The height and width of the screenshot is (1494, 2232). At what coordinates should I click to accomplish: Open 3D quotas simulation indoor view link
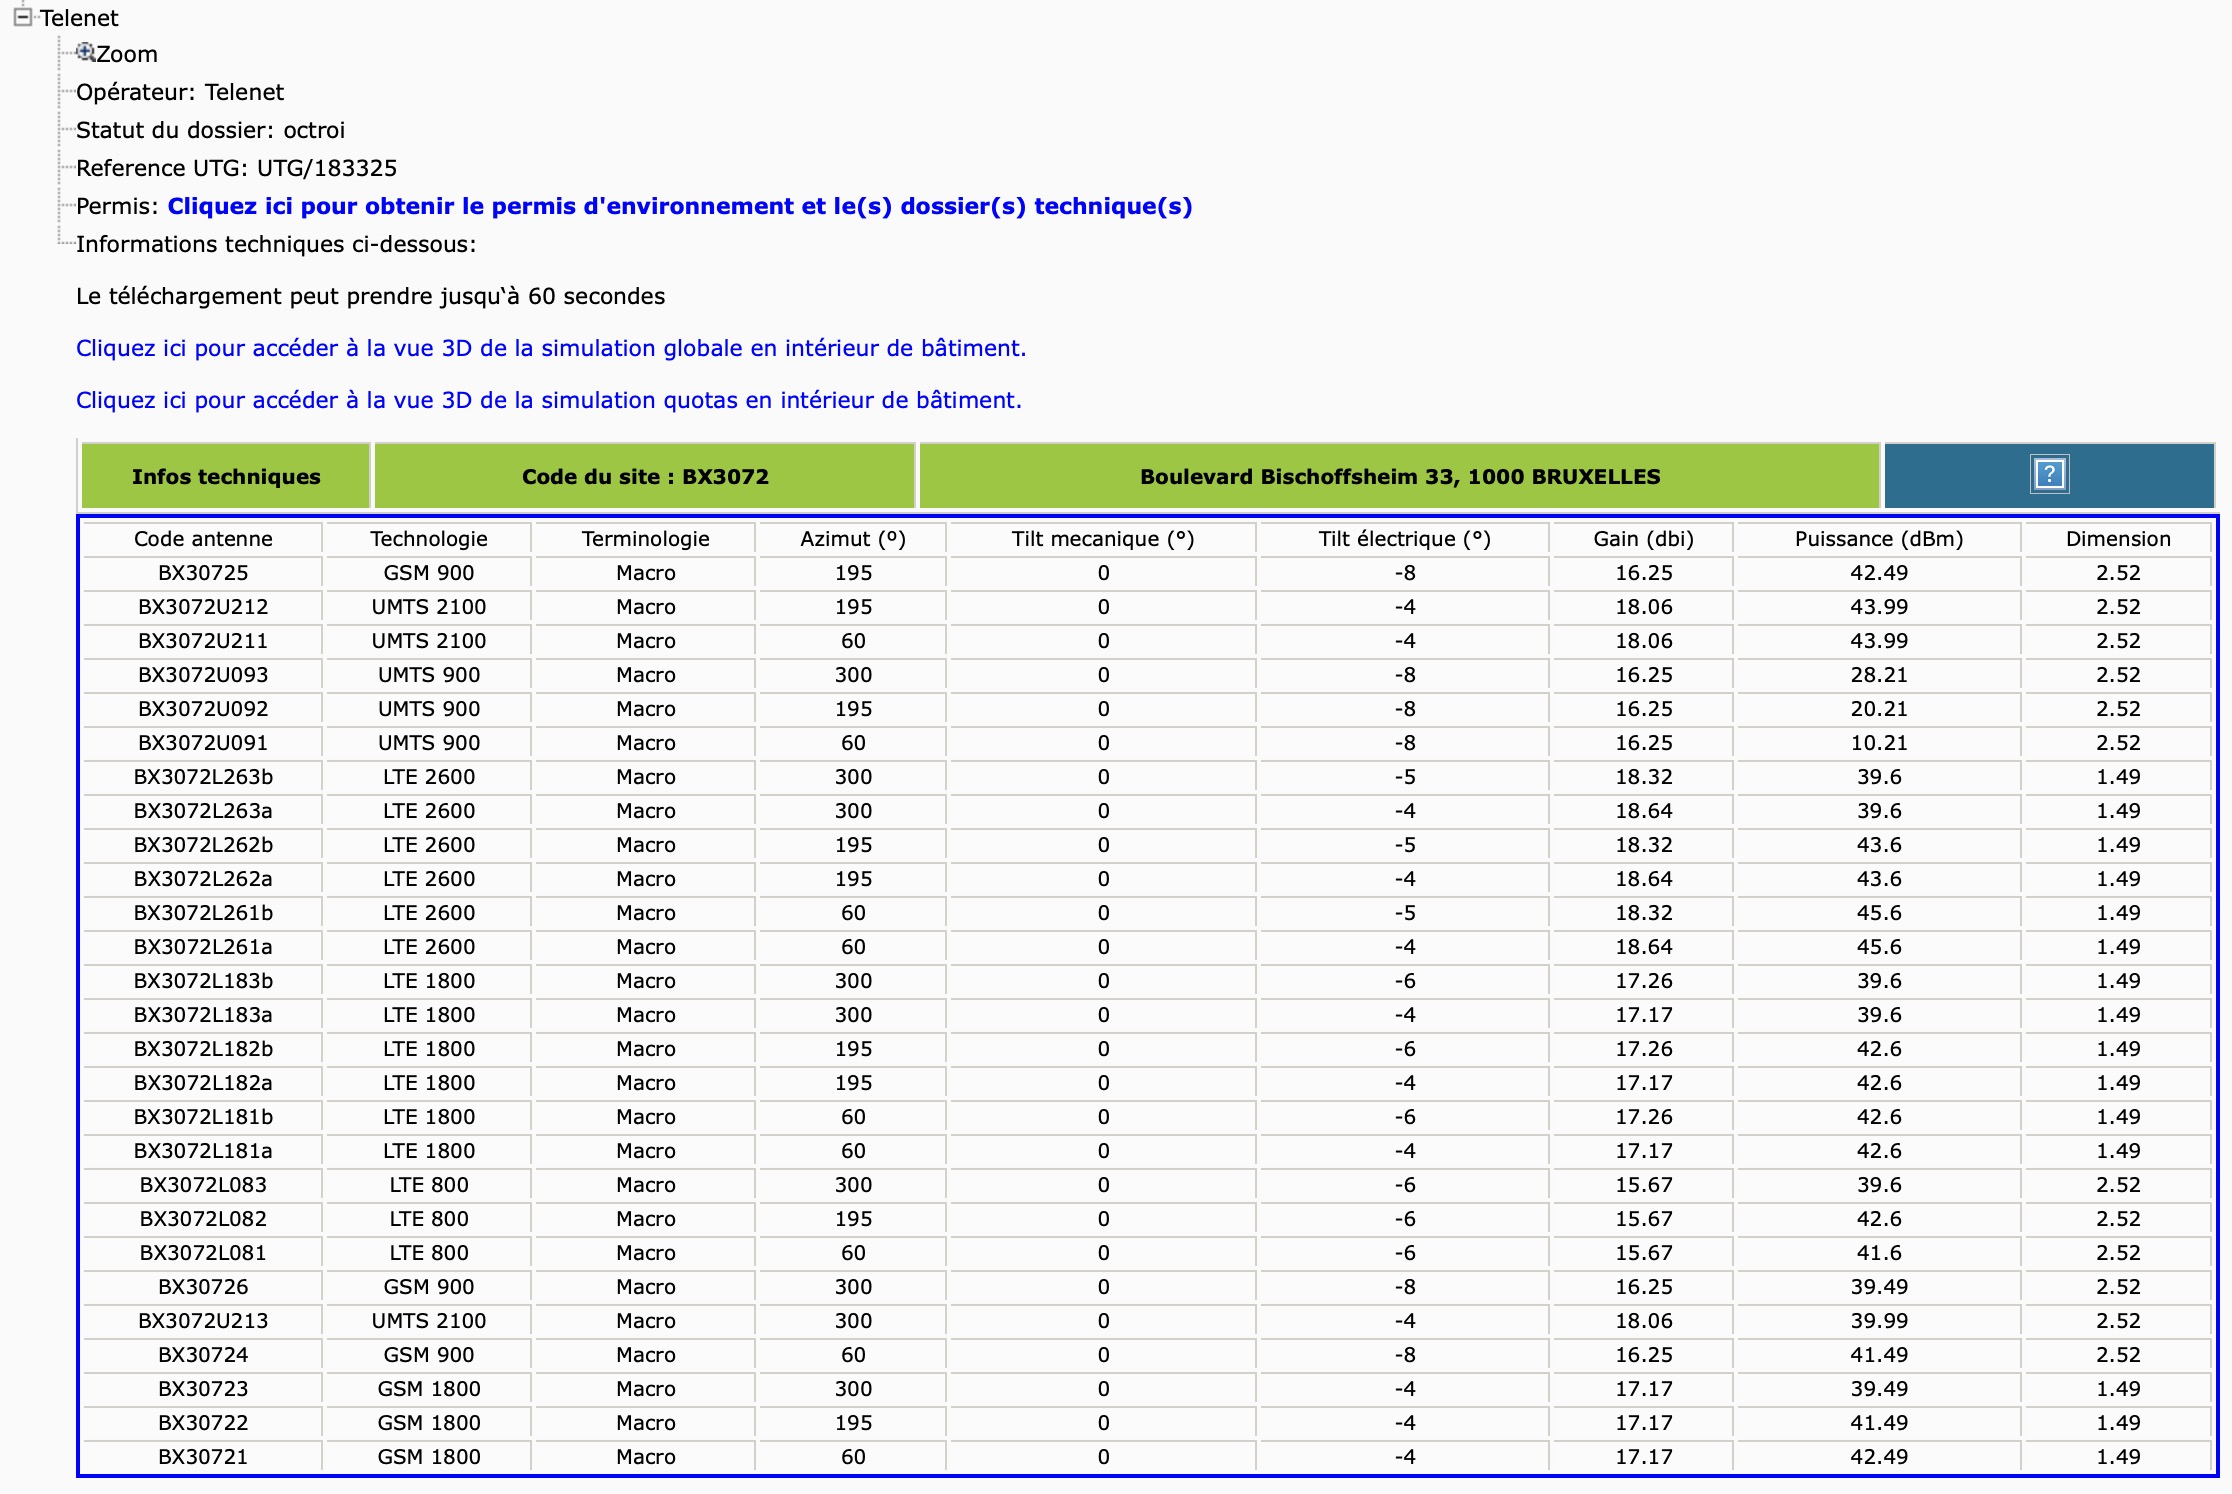[x=549, y=400]
